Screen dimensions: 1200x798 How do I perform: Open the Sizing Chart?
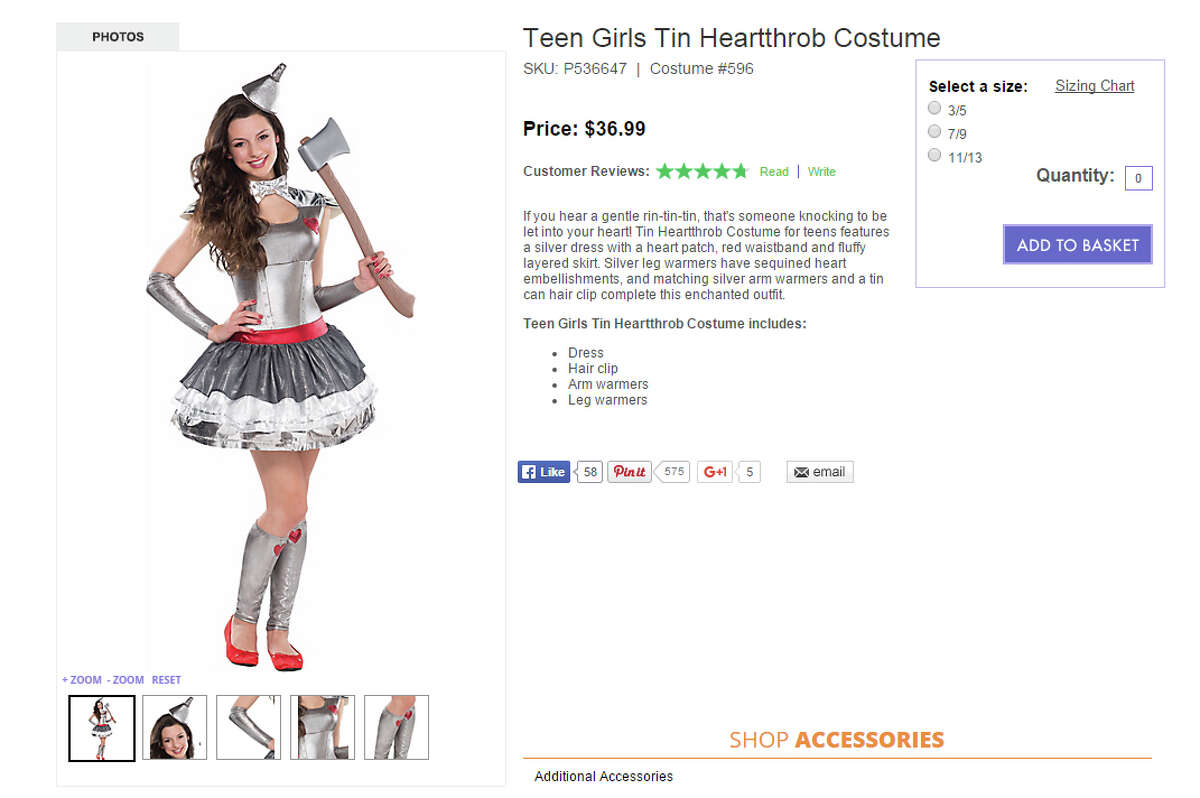click(x=1094, y=86)
